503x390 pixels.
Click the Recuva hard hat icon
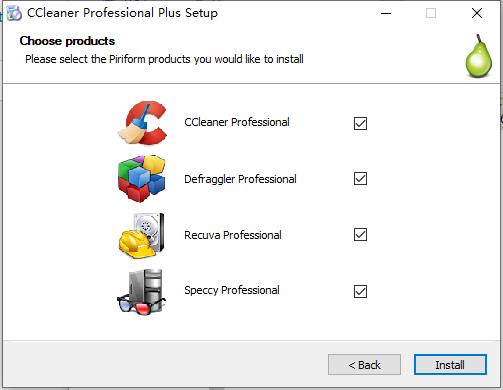tap(142, 235)
